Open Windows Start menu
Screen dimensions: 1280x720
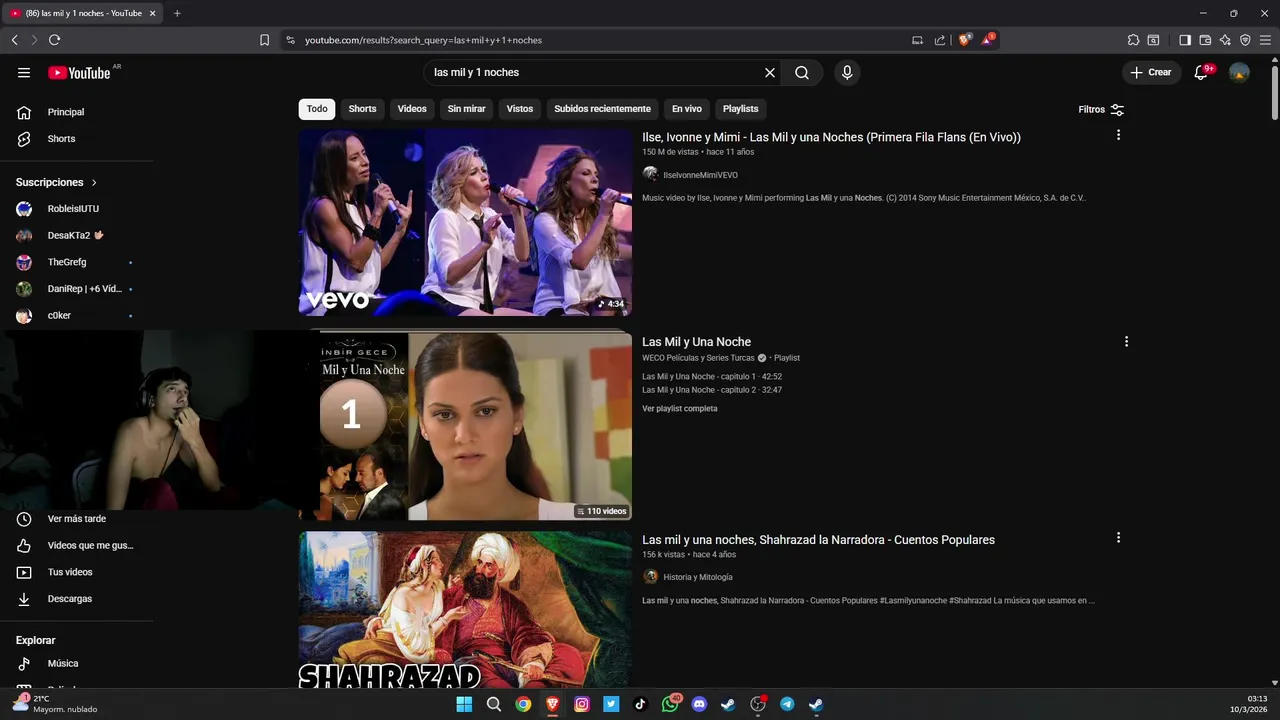tap(464, 704)
